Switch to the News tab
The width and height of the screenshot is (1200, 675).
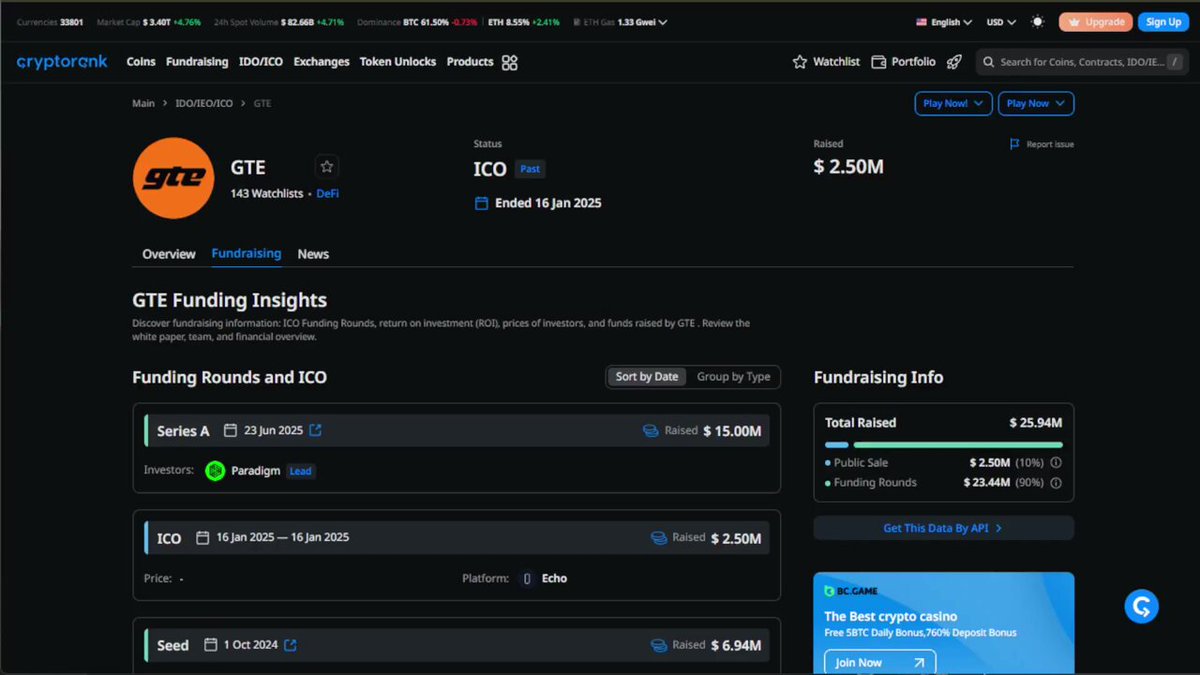(x=313, y=254)
